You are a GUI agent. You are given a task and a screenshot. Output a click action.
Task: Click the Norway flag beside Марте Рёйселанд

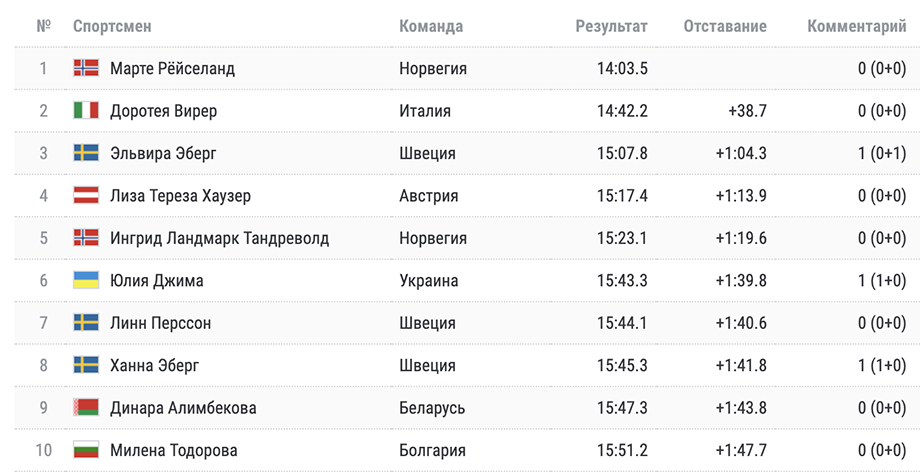pyautogui.click(x=86, y=68)
